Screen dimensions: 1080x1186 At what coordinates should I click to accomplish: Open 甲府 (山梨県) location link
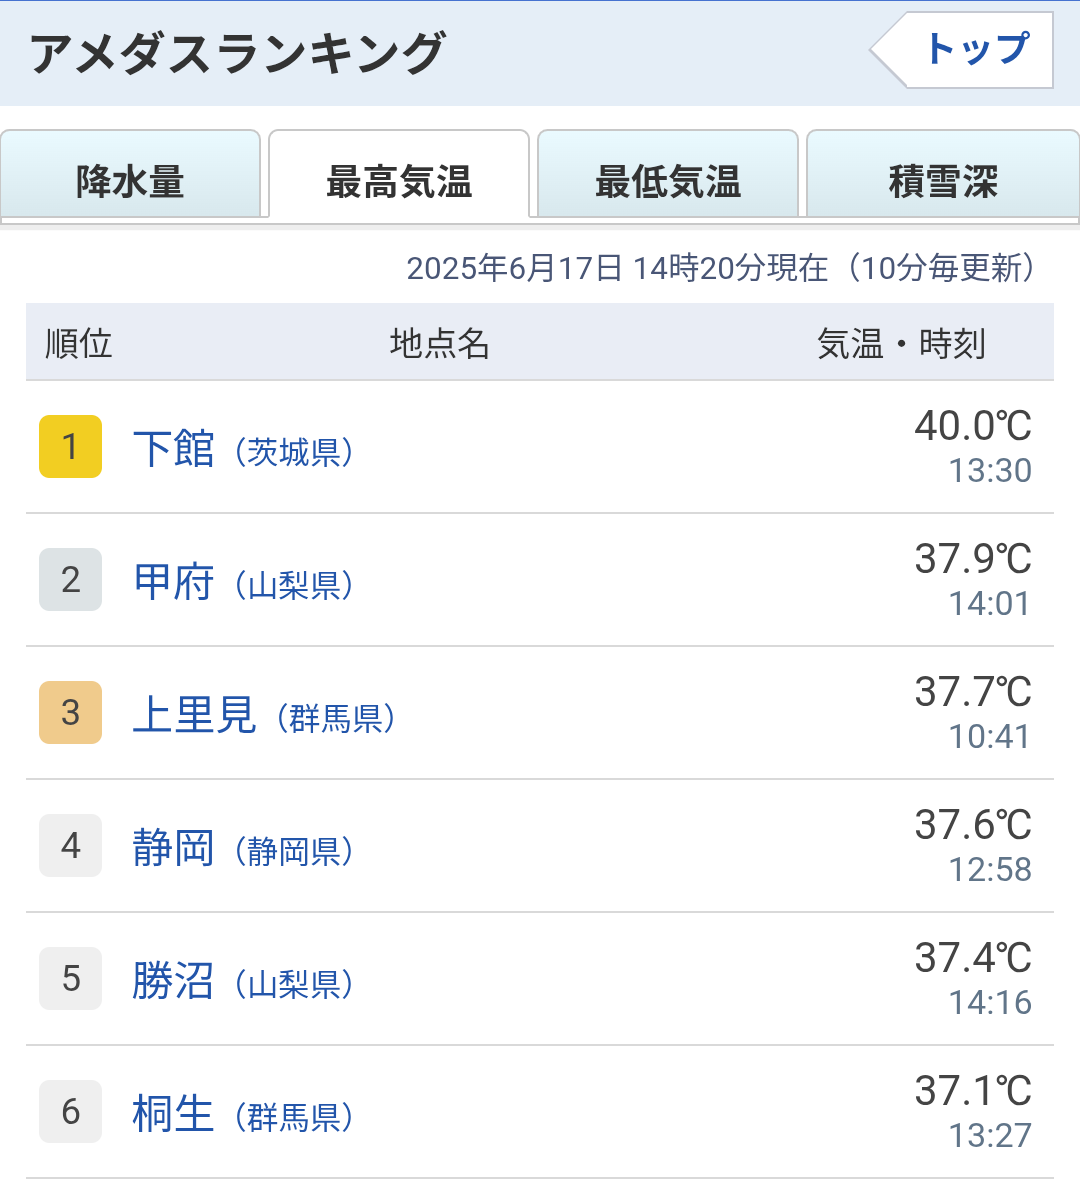click(243, 582)
